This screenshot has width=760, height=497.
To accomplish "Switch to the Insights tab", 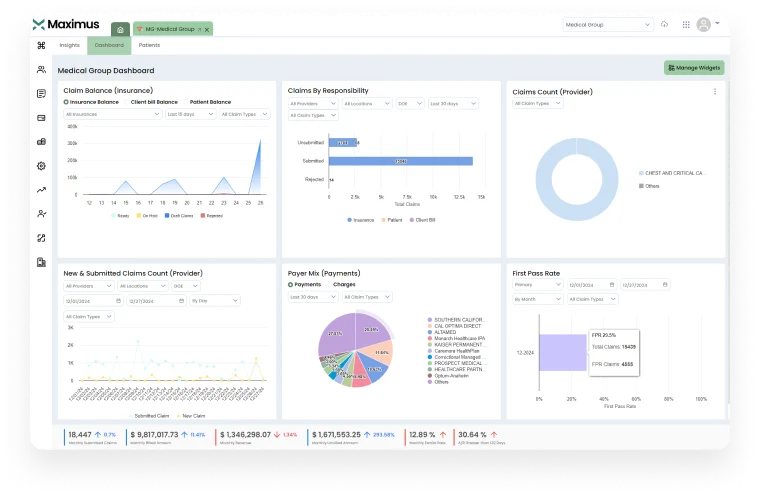I will pos(69,45).
